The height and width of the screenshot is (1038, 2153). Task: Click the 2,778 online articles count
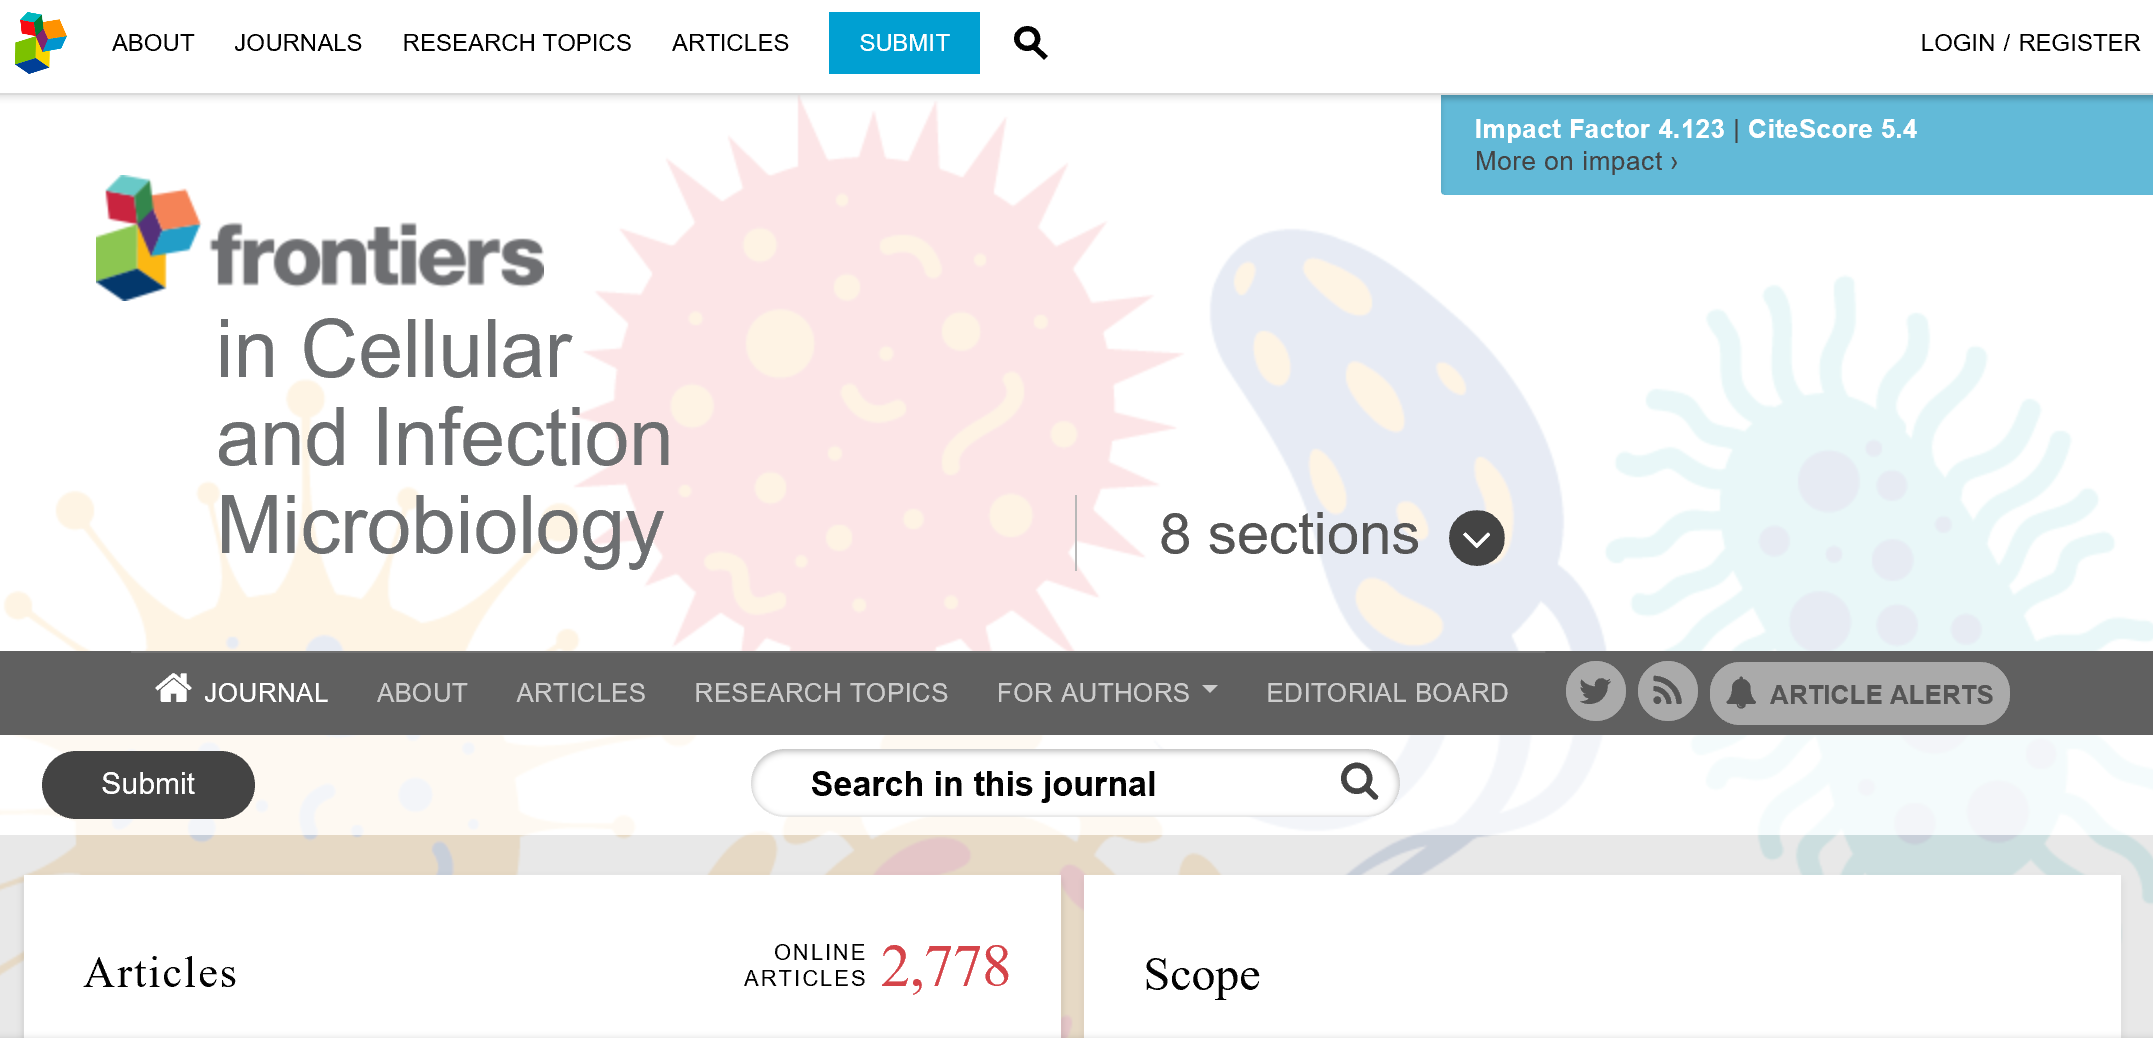click(945, 966)
